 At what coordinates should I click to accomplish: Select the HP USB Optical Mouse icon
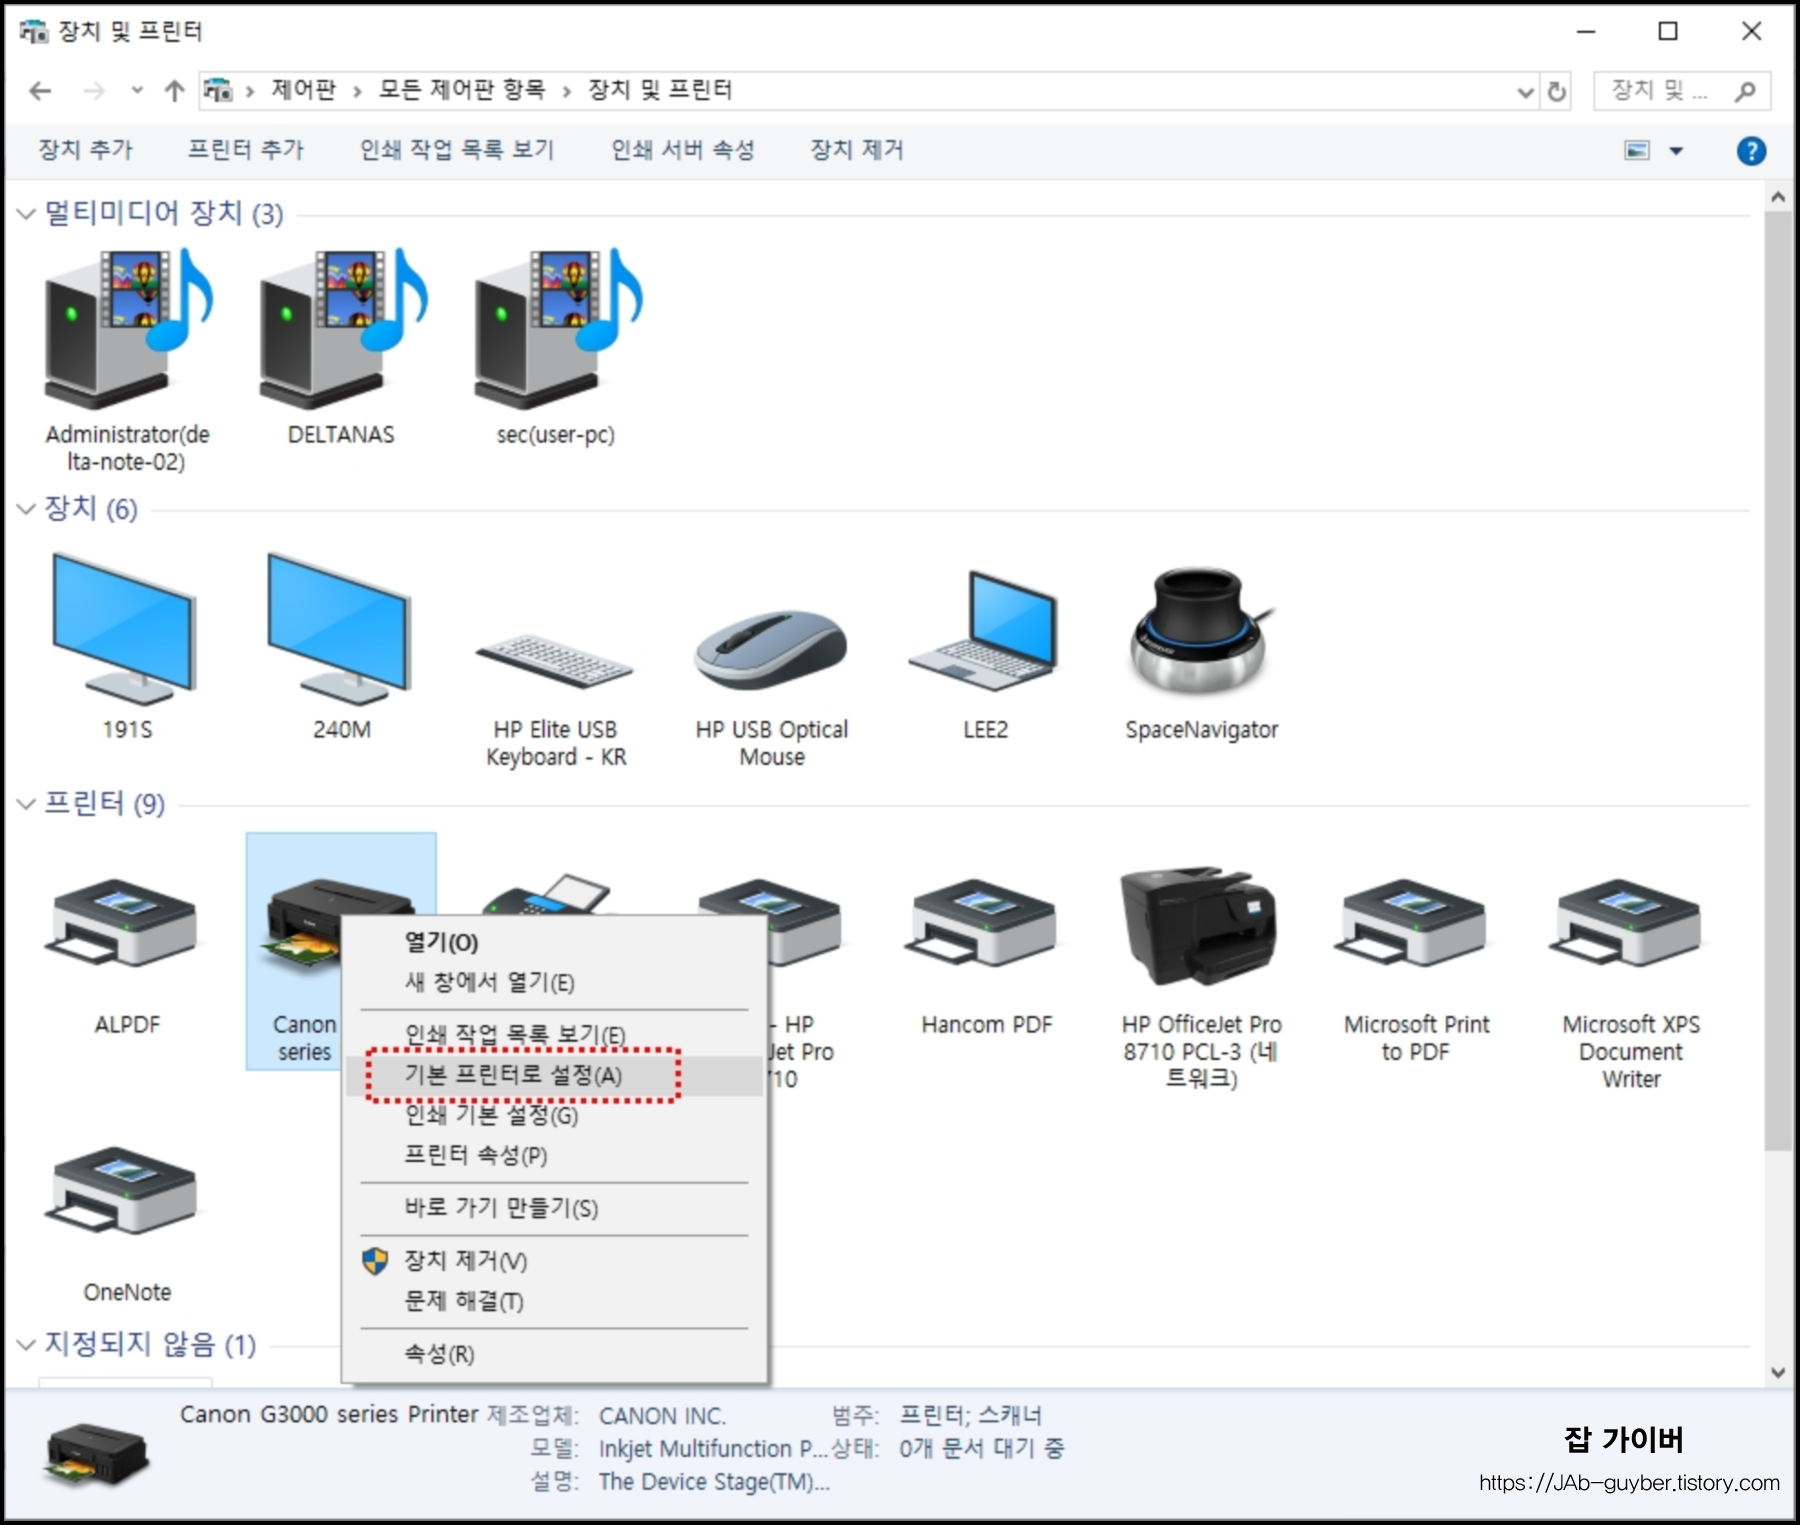coord(771,650)
